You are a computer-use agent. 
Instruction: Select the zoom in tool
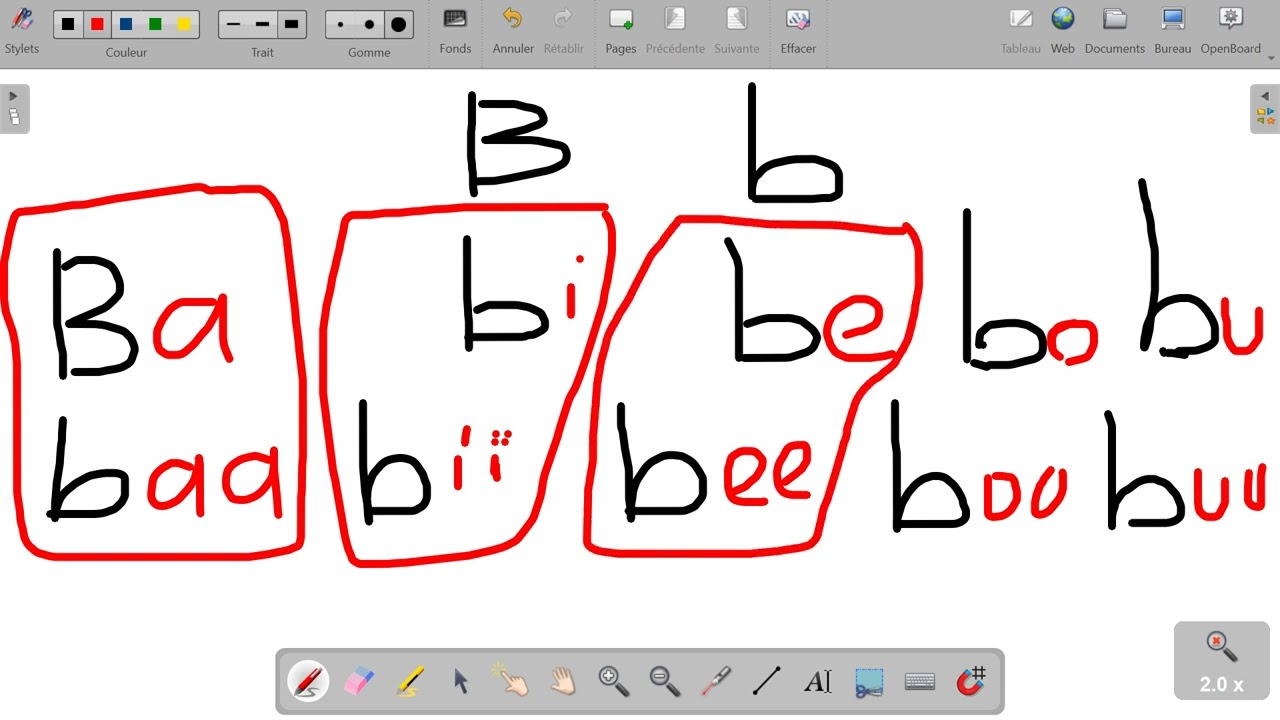pos(613,682)
